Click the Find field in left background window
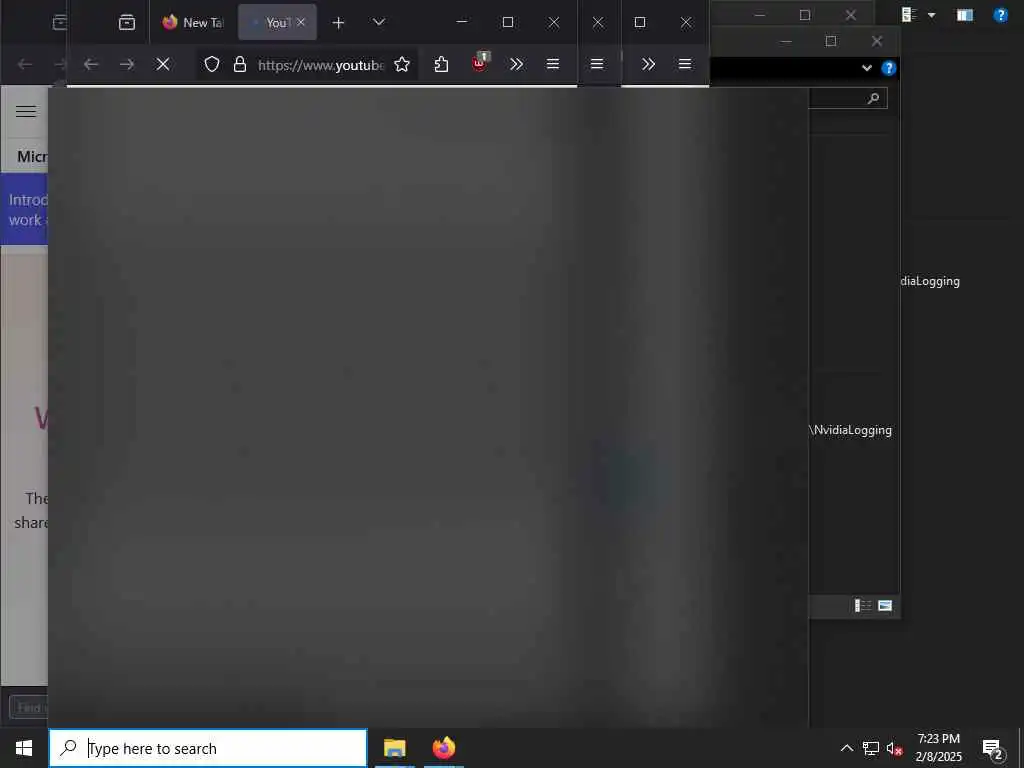The image size is (1024, 768). tap(28, 707)
